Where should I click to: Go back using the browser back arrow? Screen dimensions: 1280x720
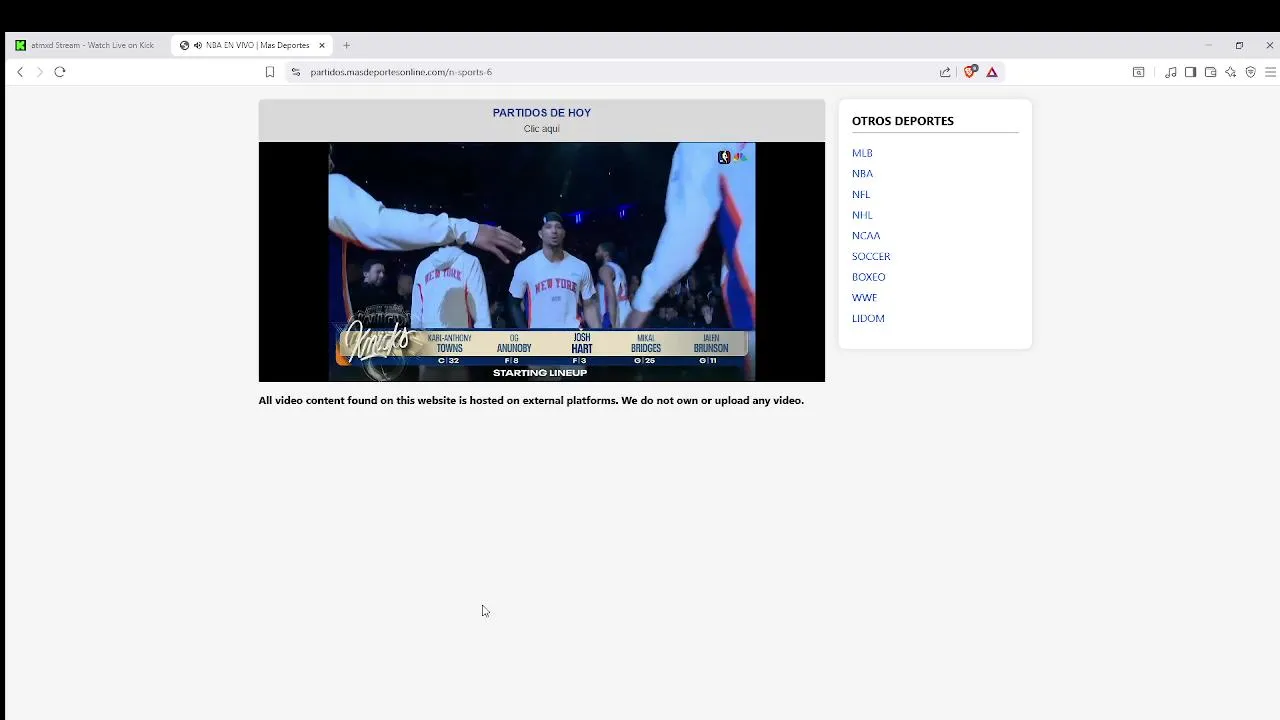[20, 72]
